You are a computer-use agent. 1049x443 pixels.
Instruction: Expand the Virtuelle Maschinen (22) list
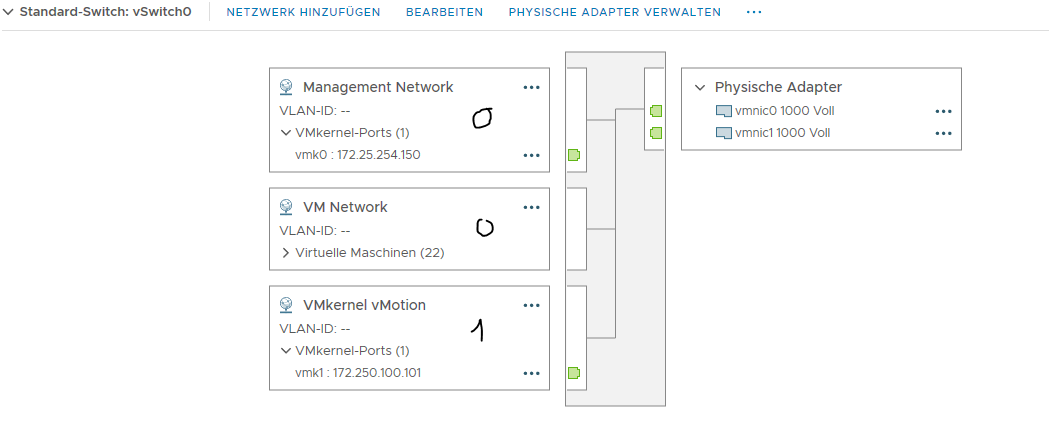pos(286,252)
